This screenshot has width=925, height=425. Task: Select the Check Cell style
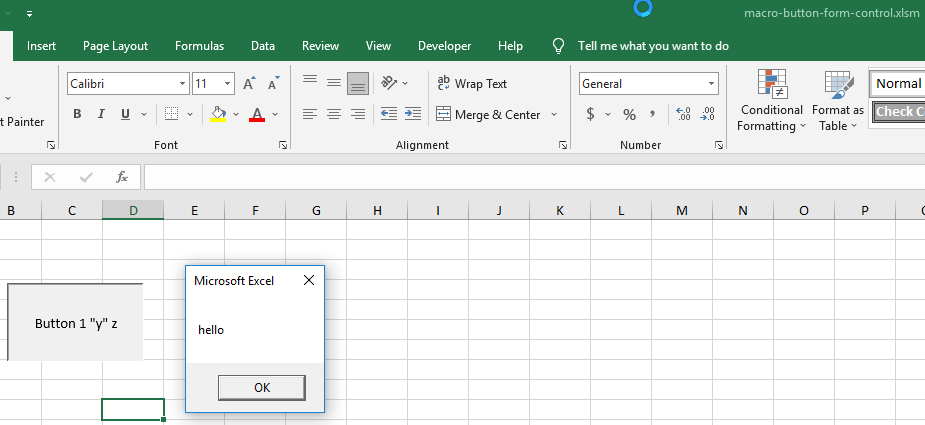(x=899, y=112)
